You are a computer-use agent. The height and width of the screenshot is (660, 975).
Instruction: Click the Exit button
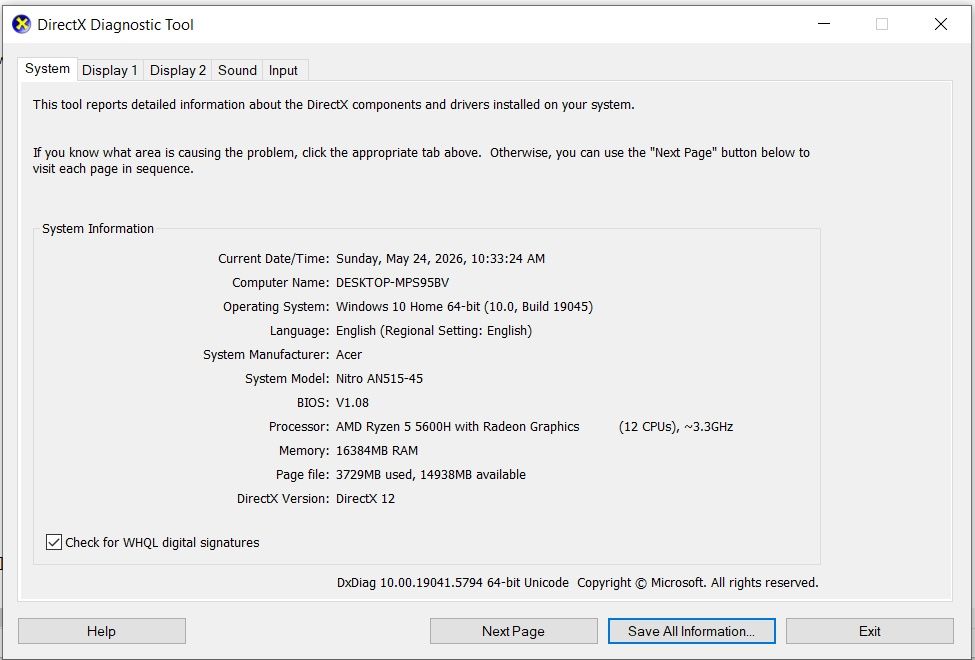click(869, 631)
